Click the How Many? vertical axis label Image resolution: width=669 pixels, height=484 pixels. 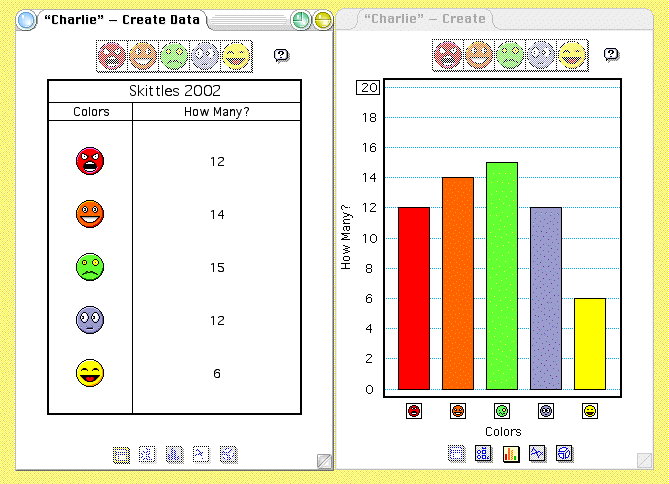pos(346,237)
